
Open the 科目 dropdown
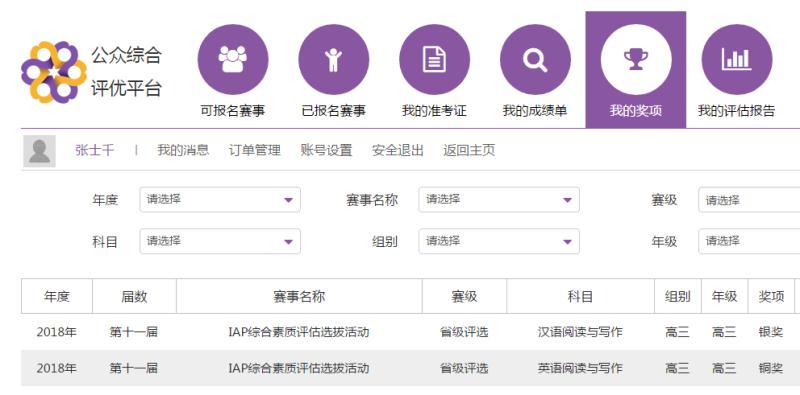(x=220, y=241)
